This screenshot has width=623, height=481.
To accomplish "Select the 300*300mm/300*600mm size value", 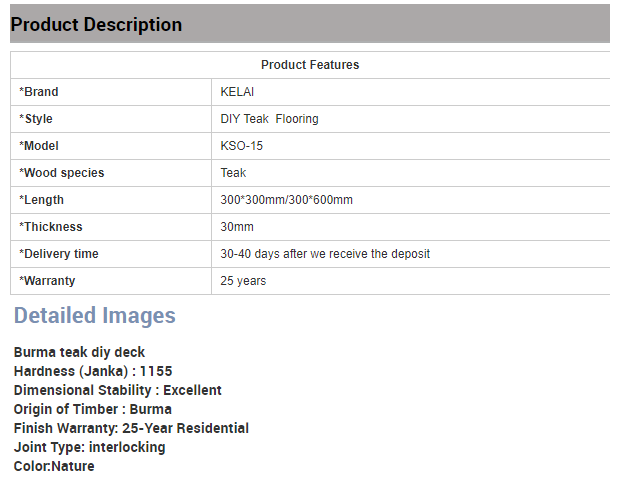I will point(286,200).
